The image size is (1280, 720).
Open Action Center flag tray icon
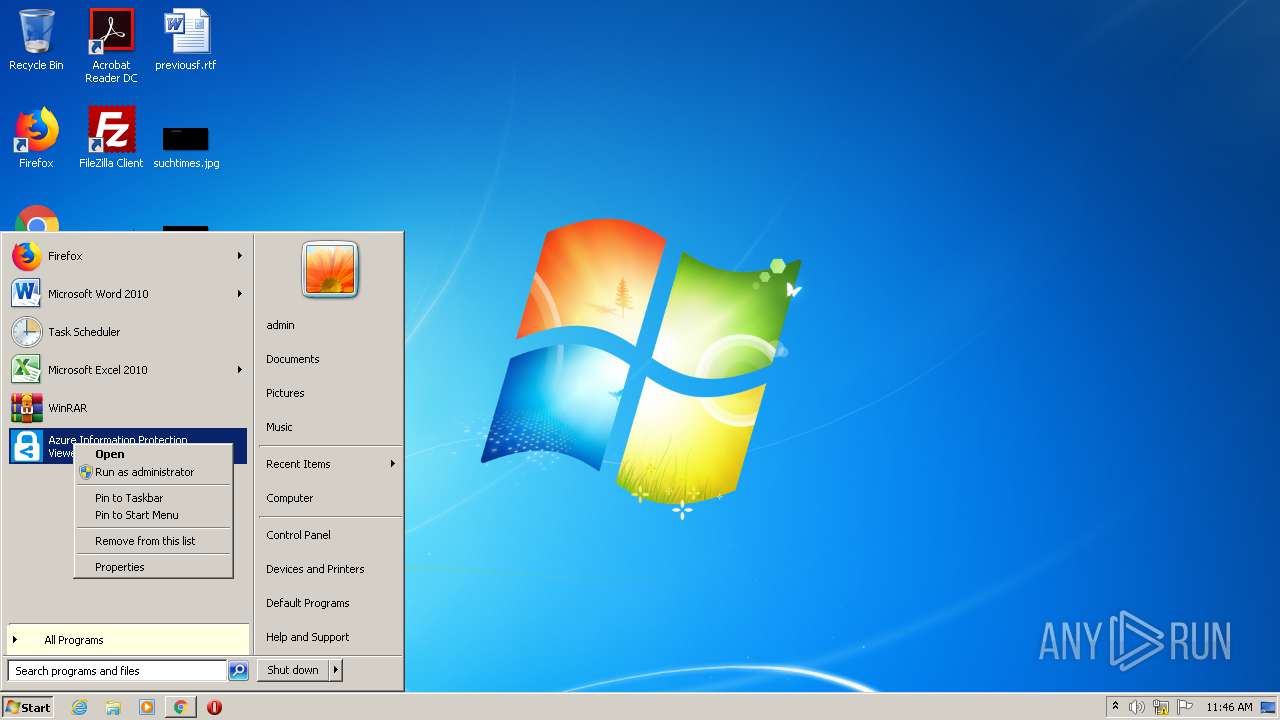[x=1185, y=707]
